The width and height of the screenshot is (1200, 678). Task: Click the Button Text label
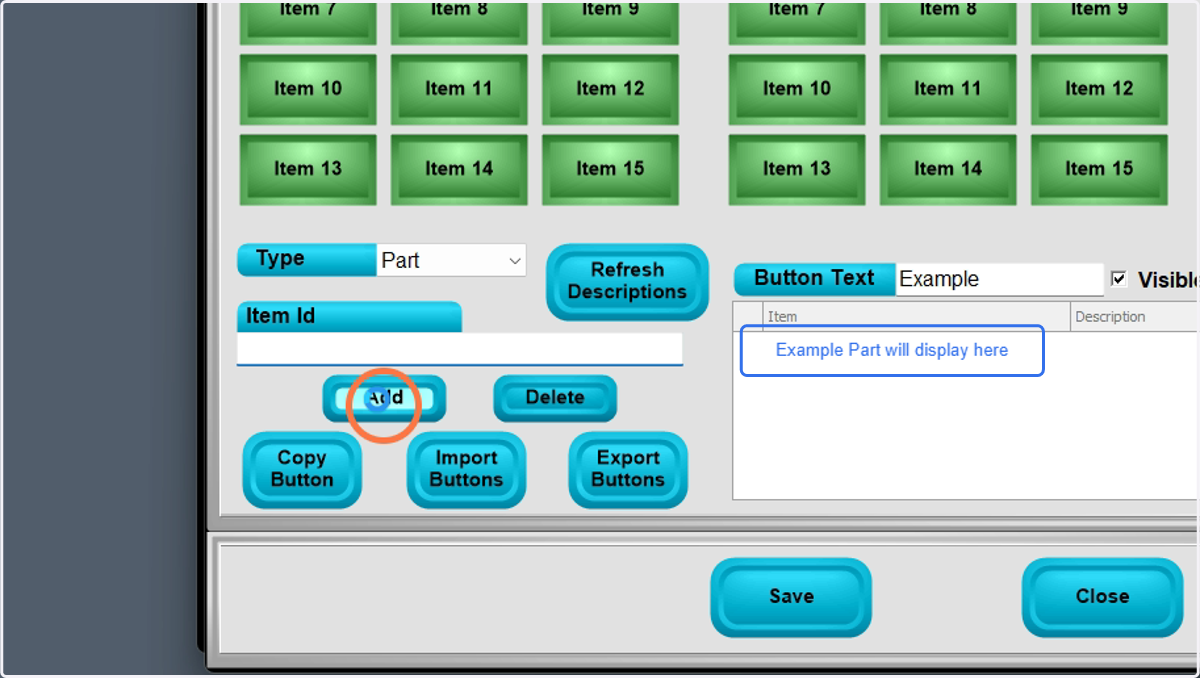point(814,279)
